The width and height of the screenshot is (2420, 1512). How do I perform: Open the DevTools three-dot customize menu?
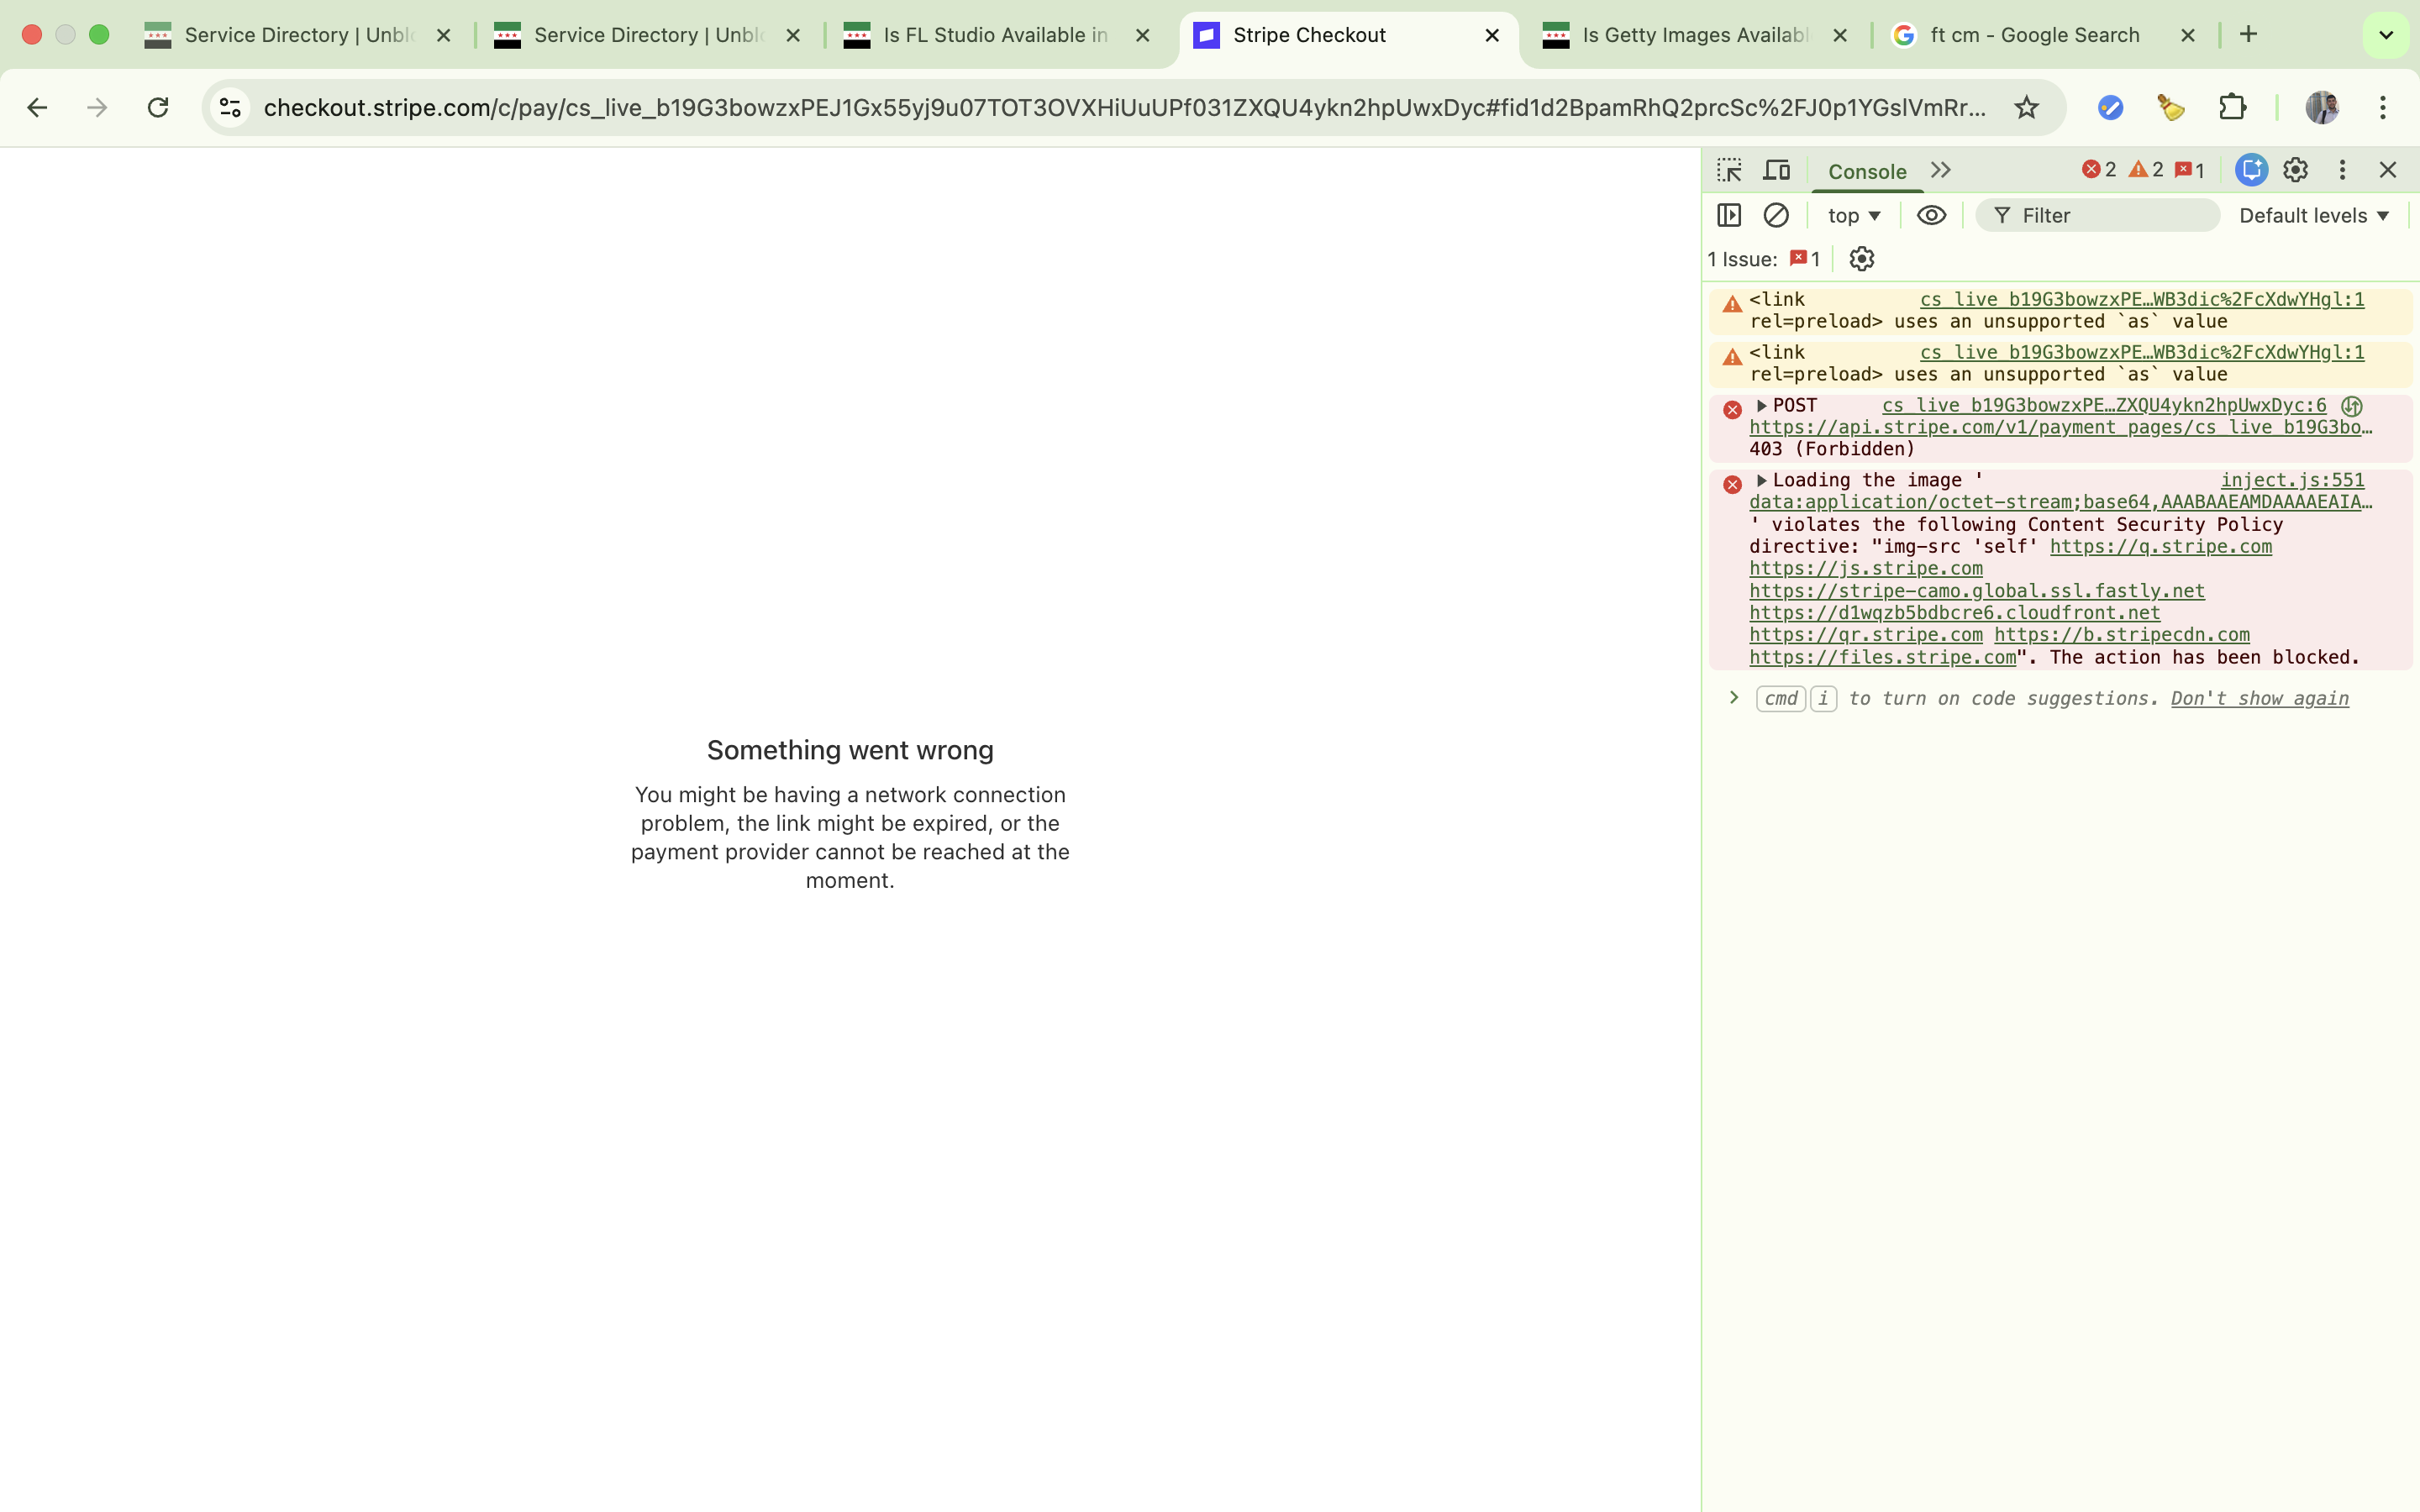(x=2342, y=170)
